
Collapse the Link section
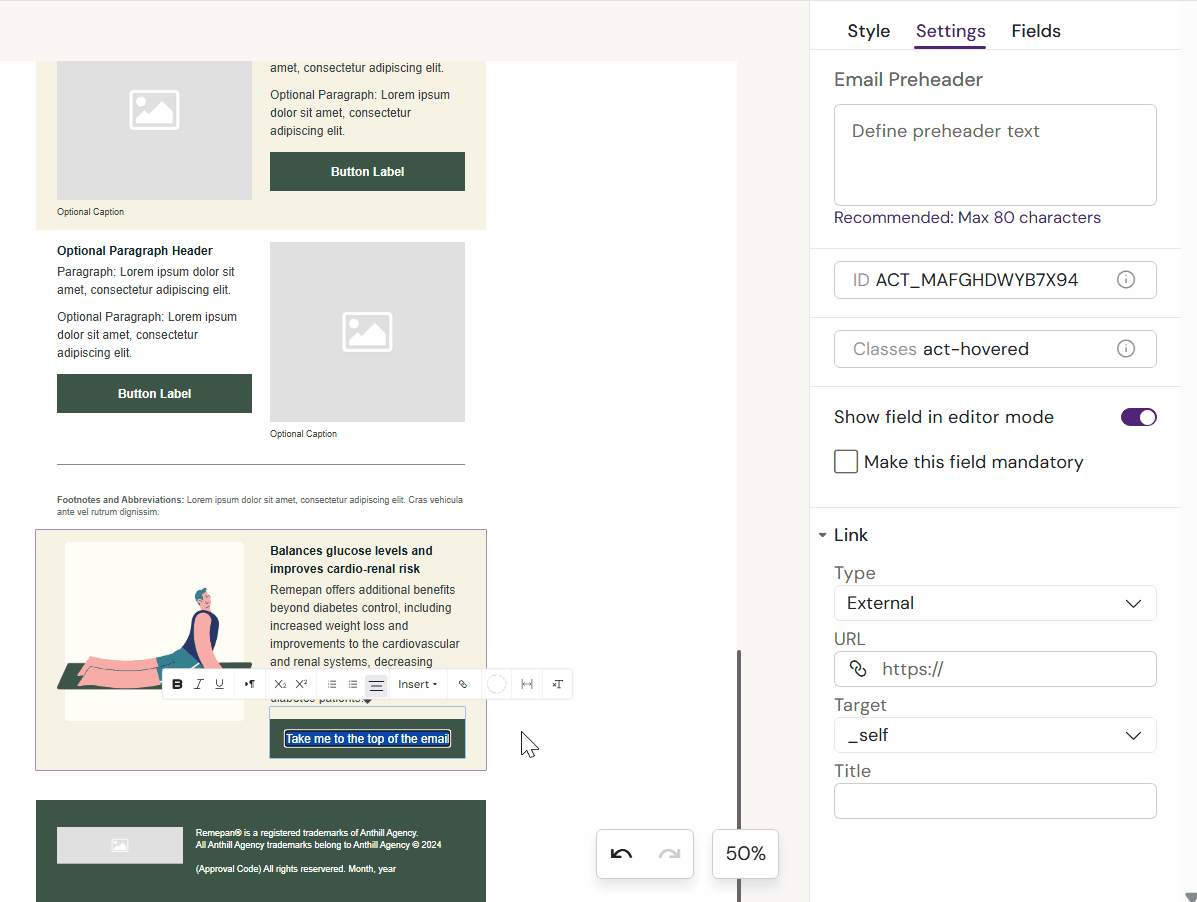pyautogui.click(x=822, y=534)
